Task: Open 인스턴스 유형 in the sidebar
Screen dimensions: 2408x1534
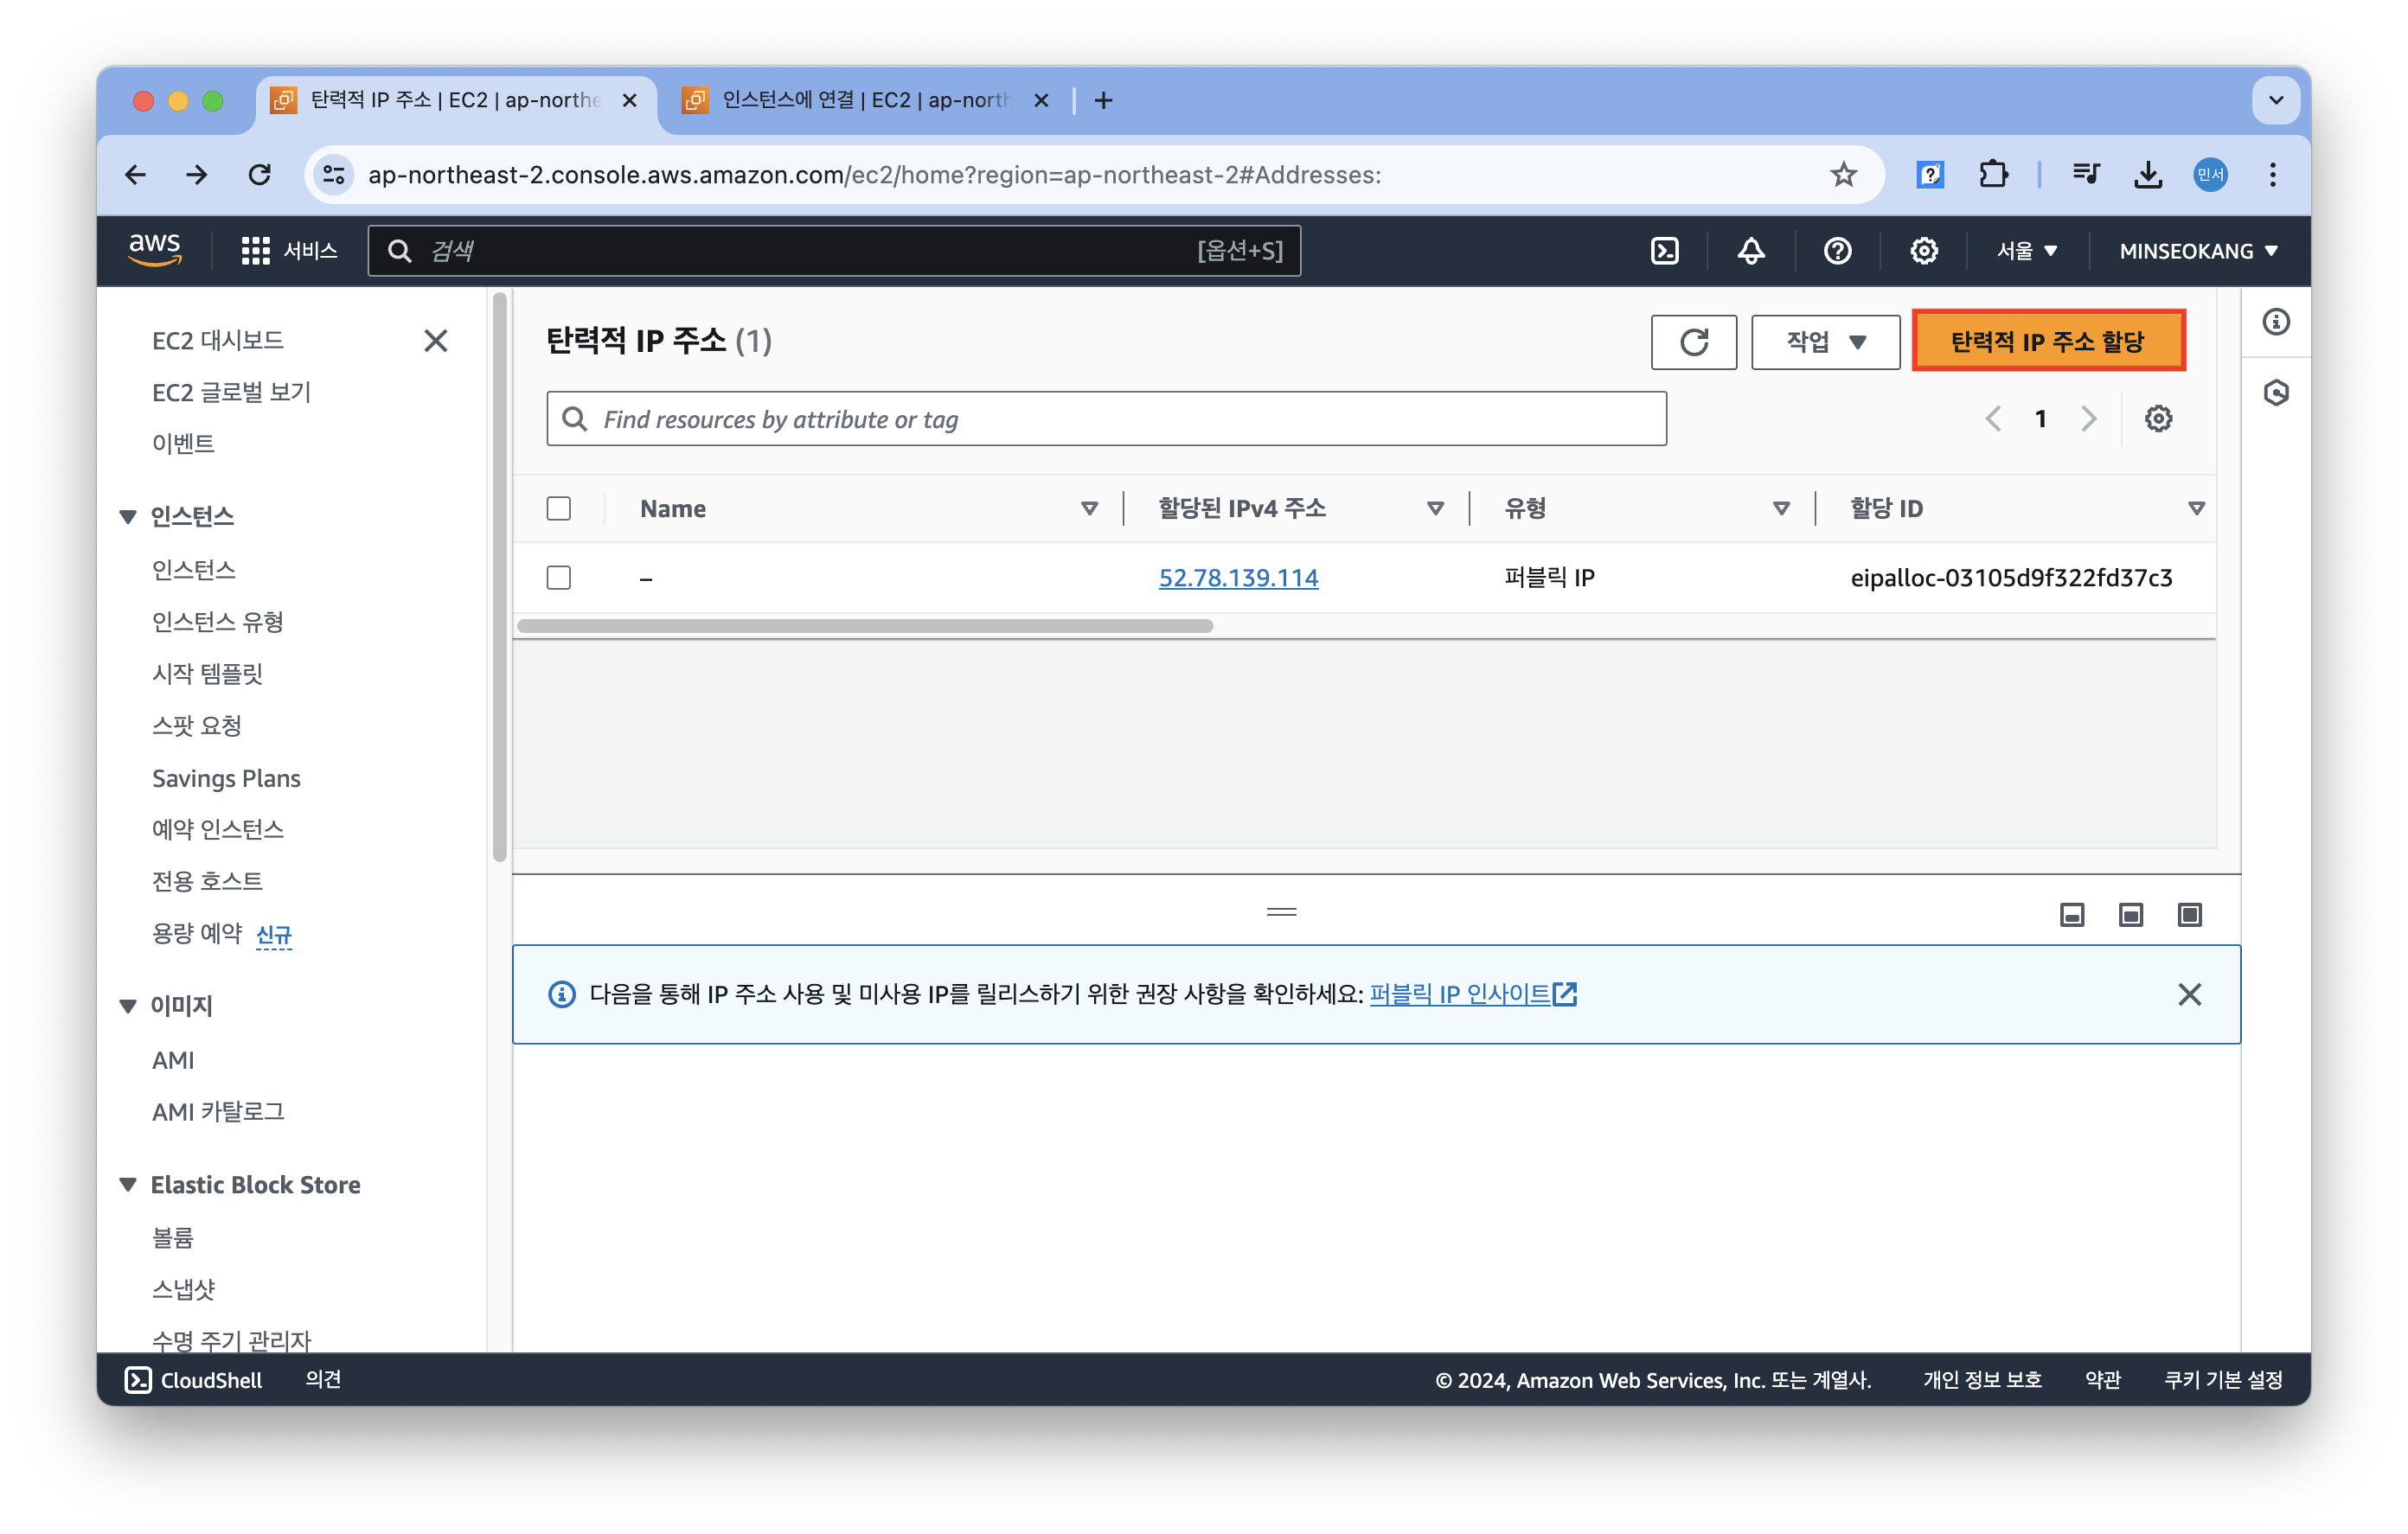Action: point(217,622)
